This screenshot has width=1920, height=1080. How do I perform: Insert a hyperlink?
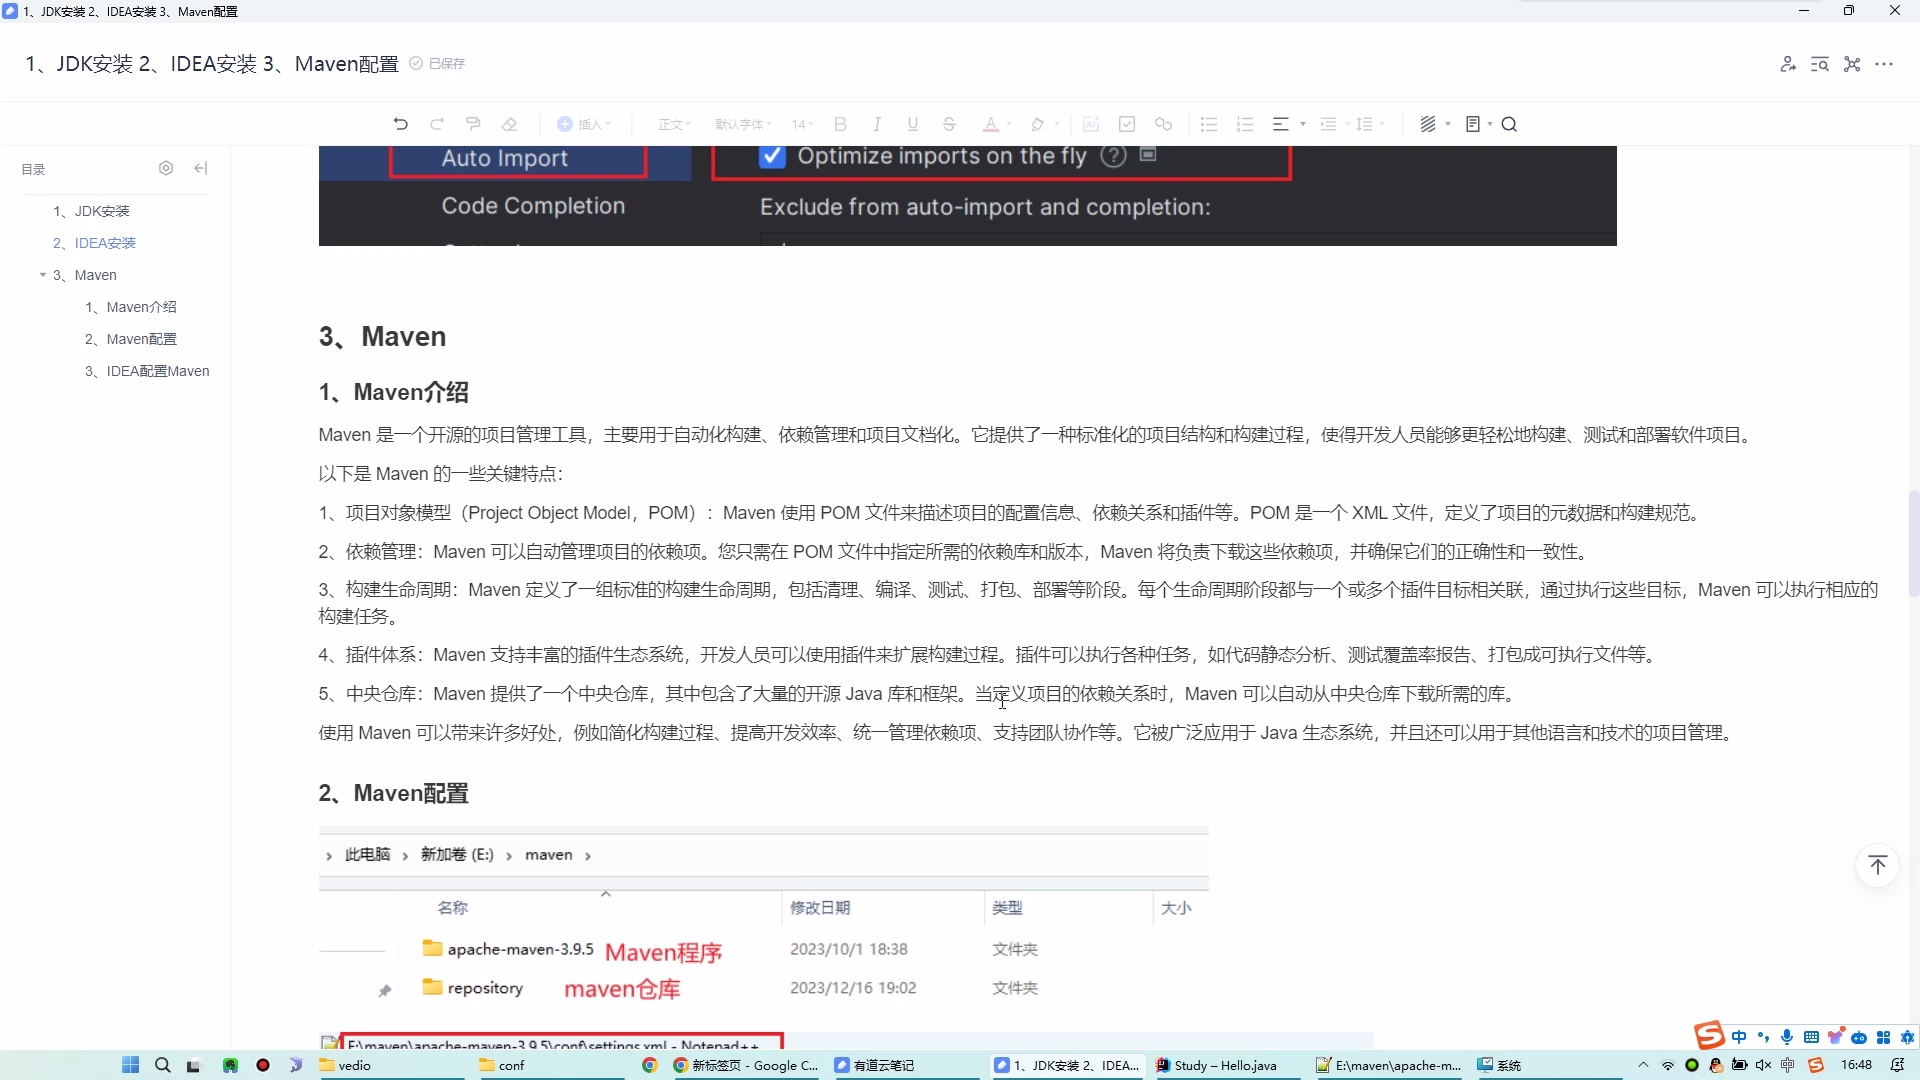click(x=1163, y=123)
